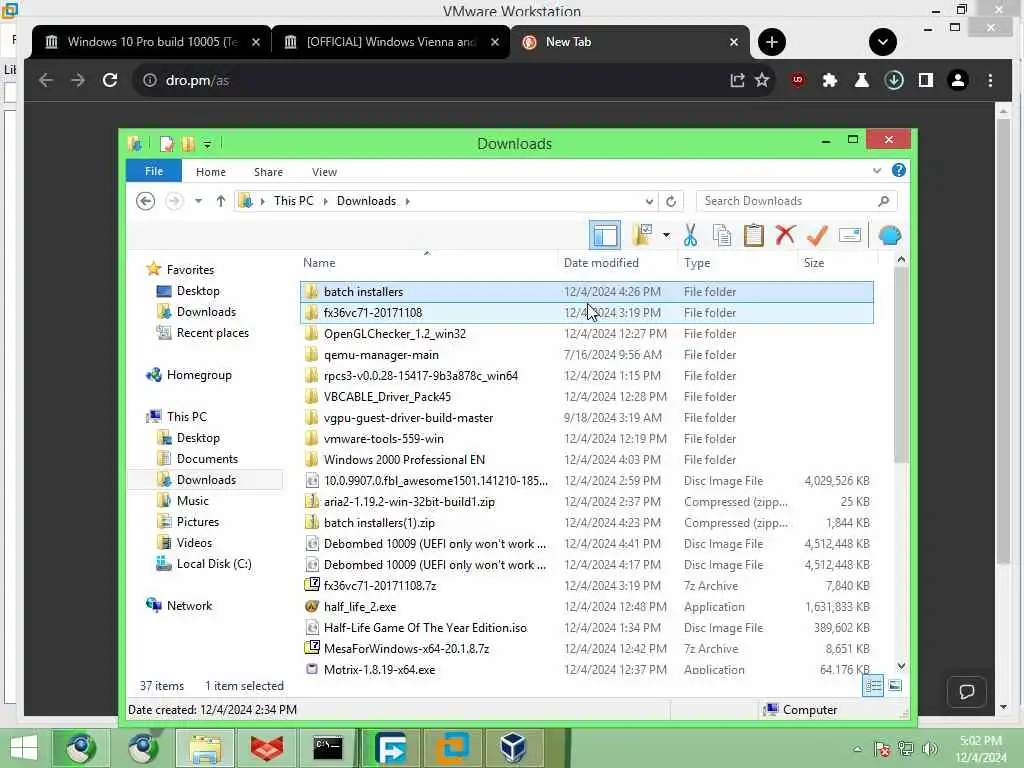The height and width of the screenshot is (768, 1024).
Task: Go up one folder level
Action: [221, 201]
